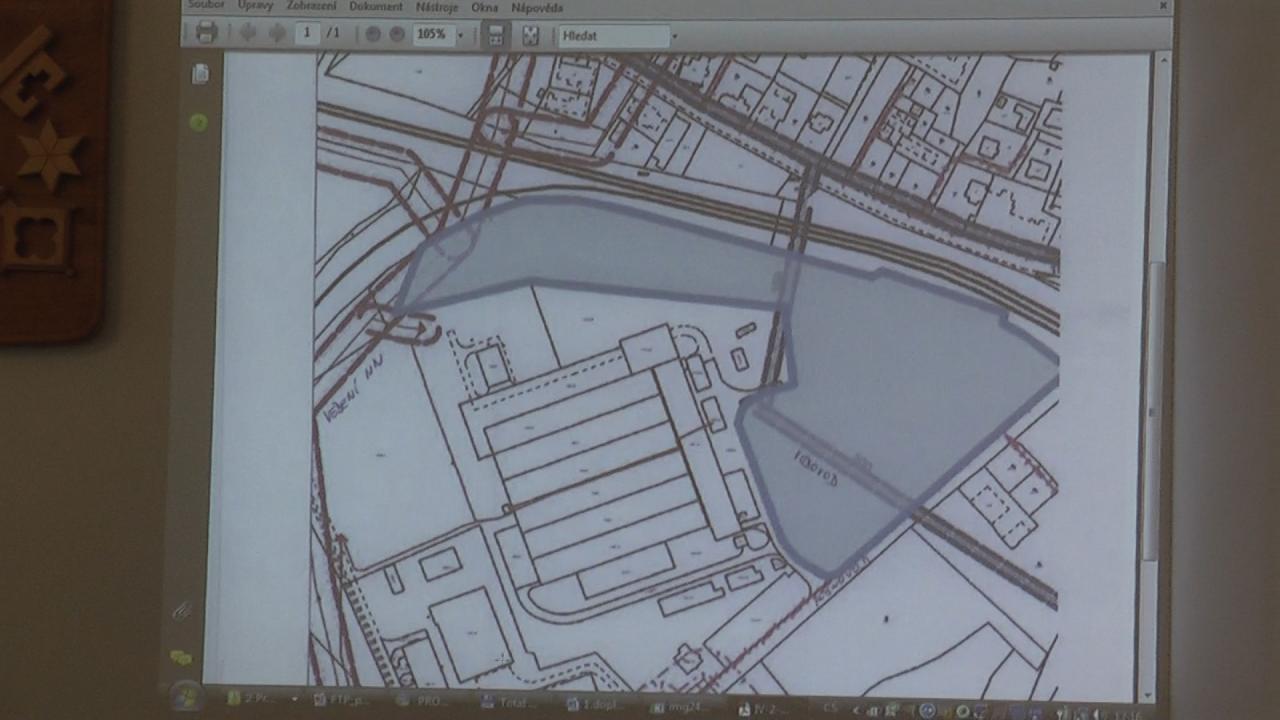Go to previous page with the up arrow
This screenshot has height=720, width=1280.
pyautogui.click(x=248, y=33)
